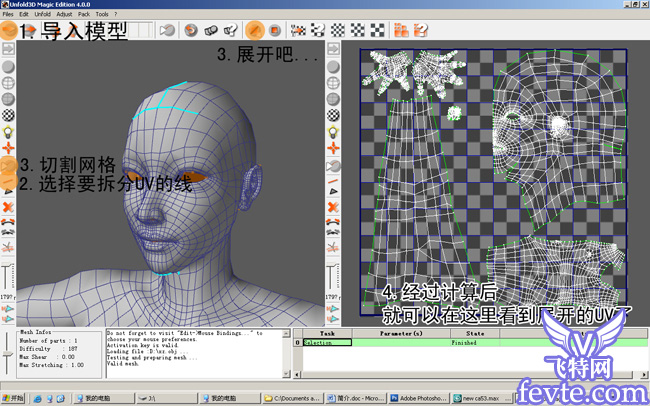Click the orange Pack icon with question mark

[x=420, y=30]
